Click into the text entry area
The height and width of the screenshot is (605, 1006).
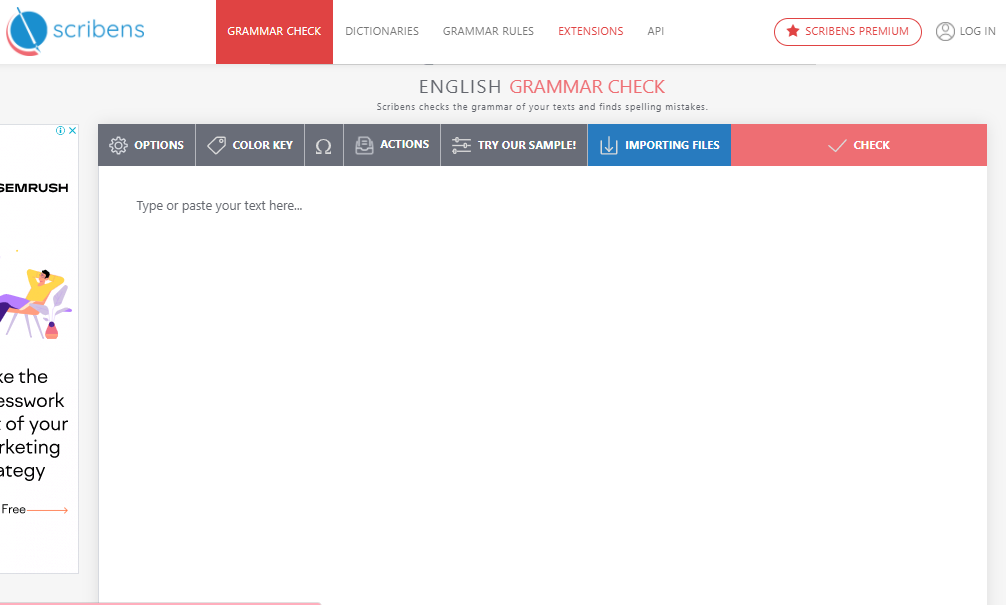pos(542,385)
